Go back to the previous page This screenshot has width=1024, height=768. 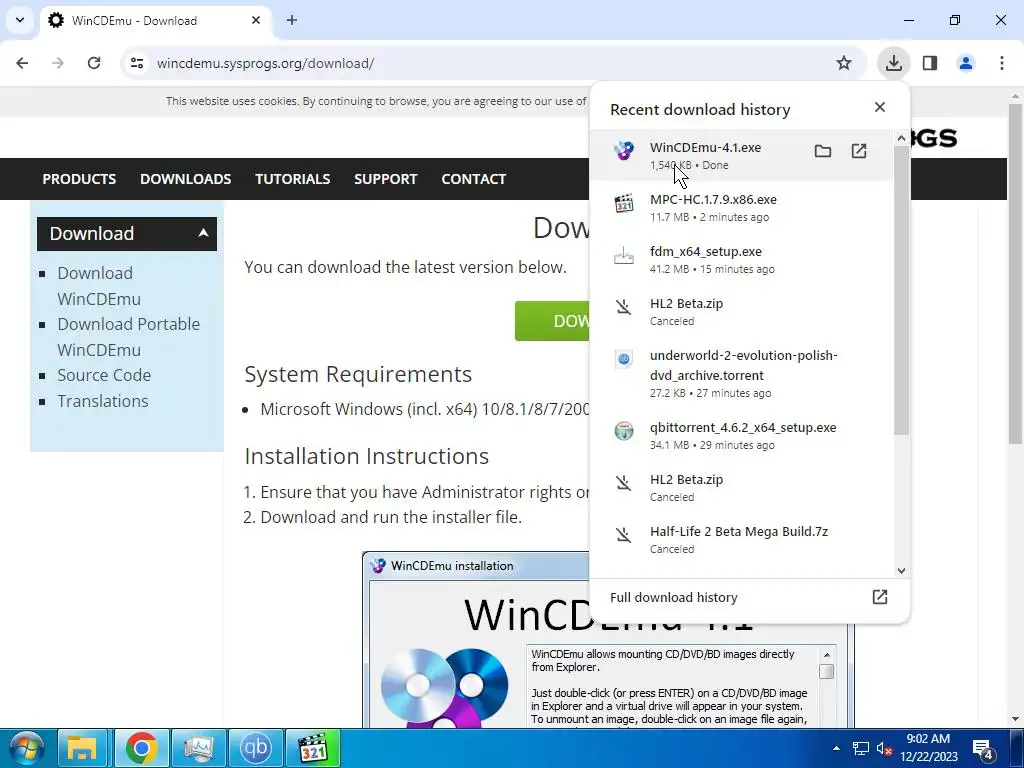coord(22,63)
